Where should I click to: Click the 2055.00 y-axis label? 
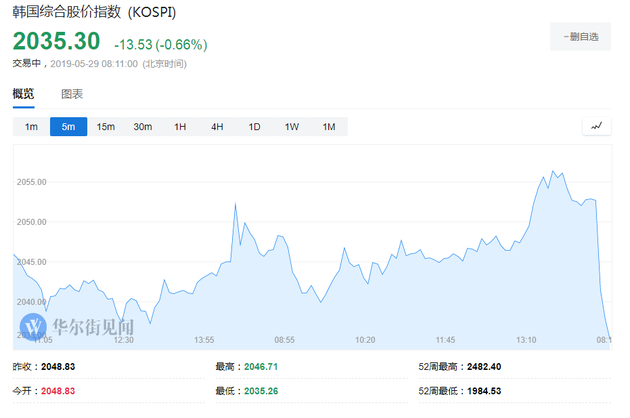coord(31,182)
